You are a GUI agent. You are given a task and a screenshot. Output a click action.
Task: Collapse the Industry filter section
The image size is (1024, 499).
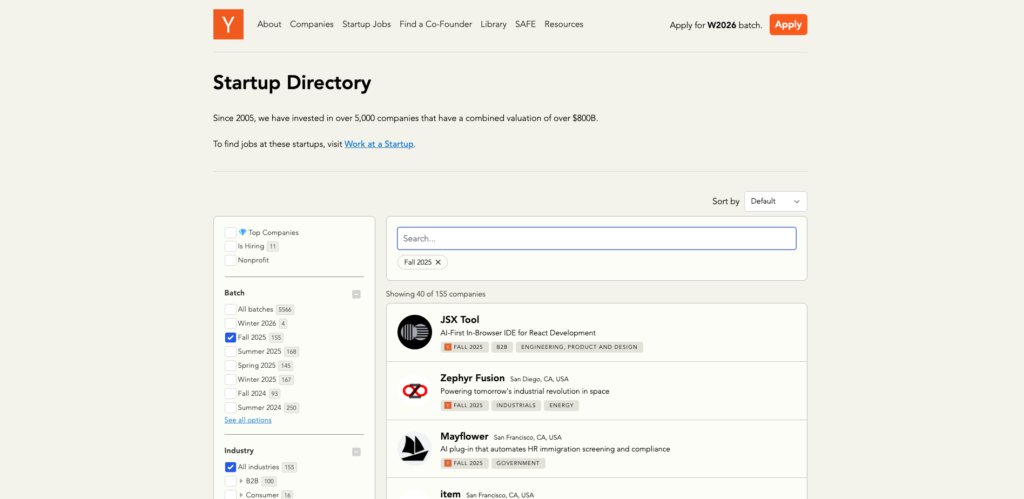click(x=356, y=452)
